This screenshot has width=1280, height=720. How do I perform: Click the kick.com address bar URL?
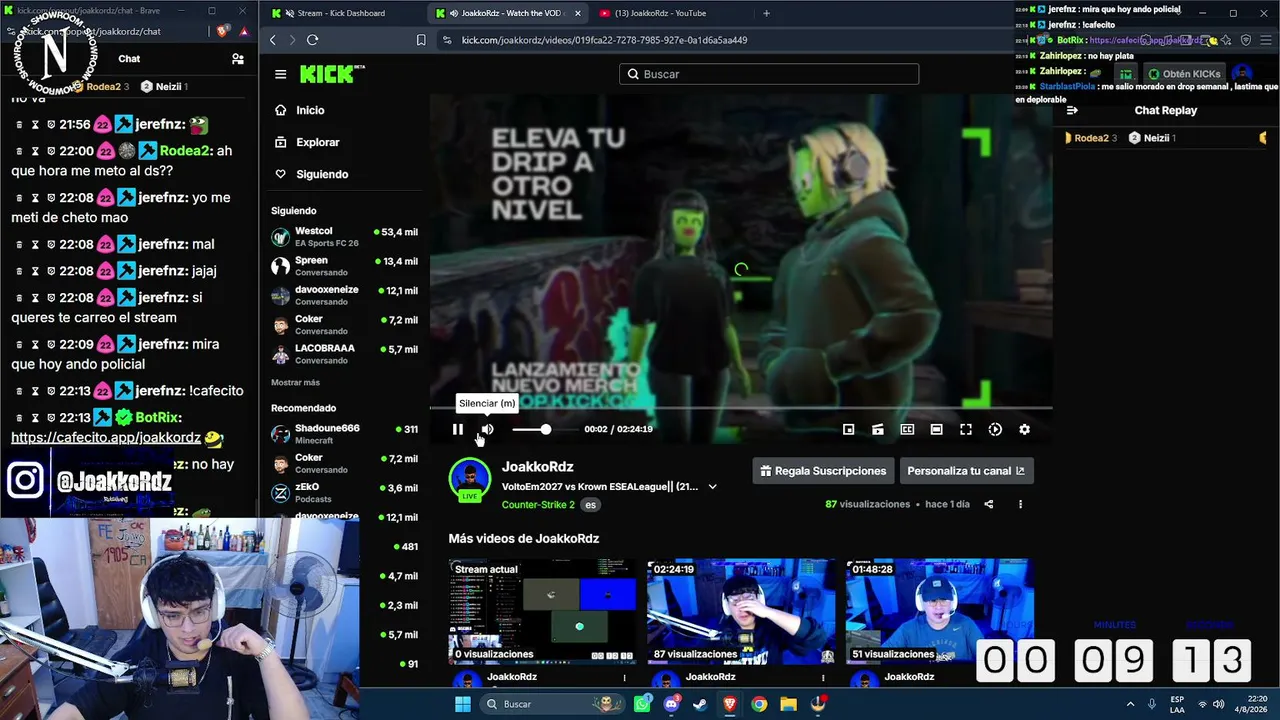click(604, 40)
